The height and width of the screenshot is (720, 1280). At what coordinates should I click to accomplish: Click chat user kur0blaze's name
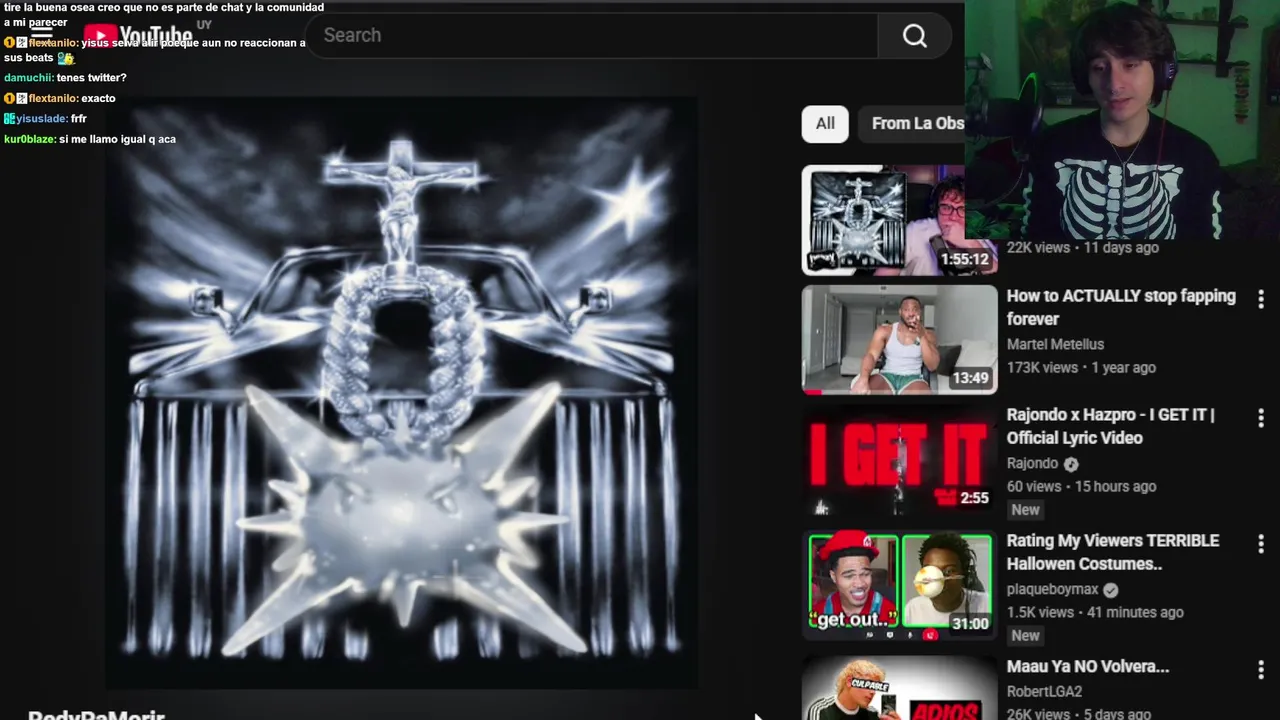click(29, 139)
